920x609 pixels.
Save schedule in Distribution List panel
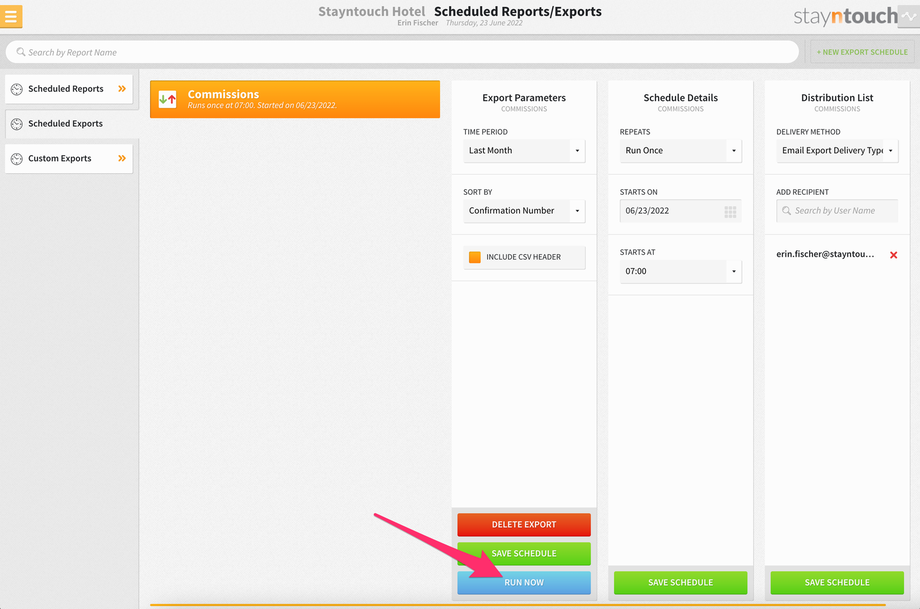(x=837, y=583)
